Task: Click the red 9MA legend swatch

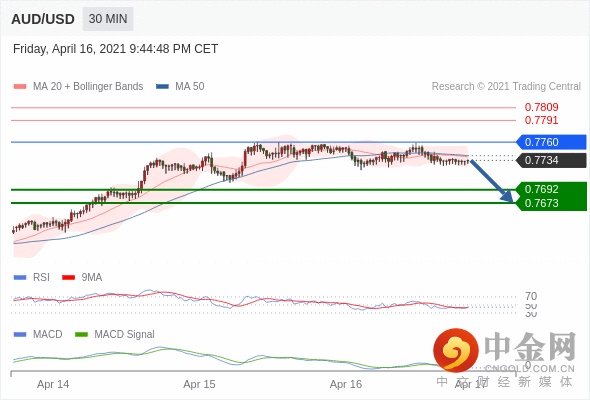Action: (x=68, y=277)
